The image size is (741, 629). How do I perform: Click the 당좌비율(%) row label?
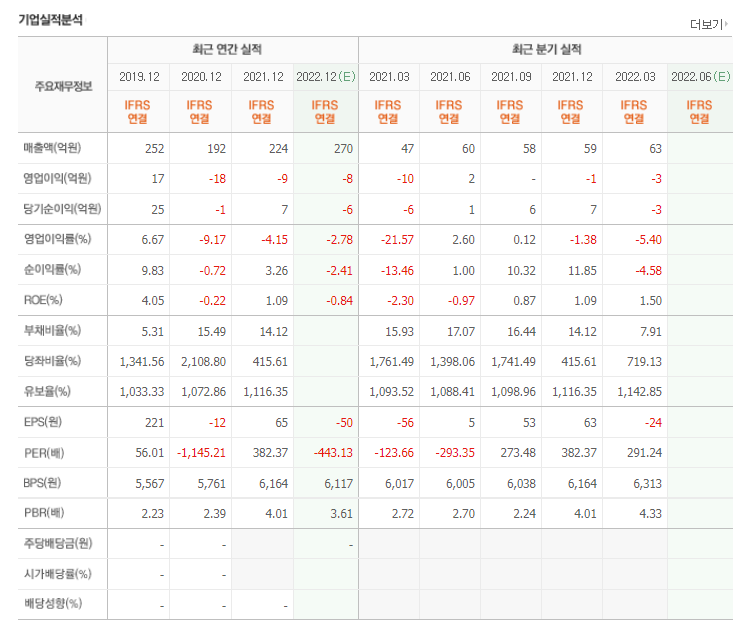52,361
